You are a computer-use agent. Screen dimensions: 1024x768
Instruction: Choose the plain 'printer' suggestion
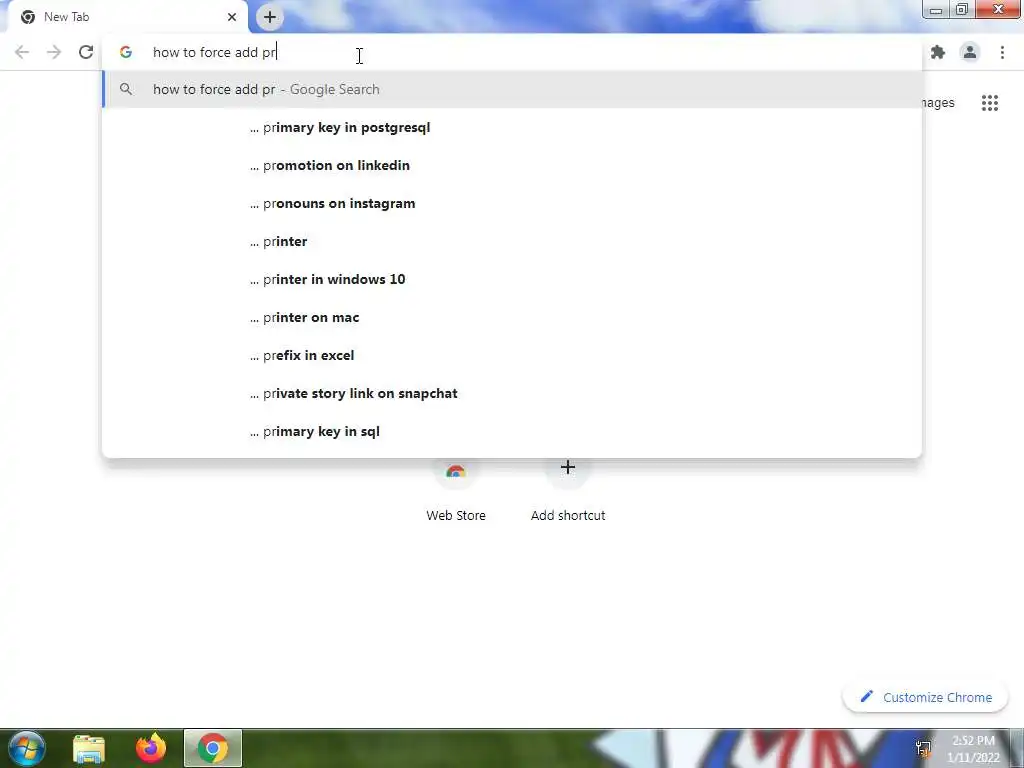tap(513, 241)
